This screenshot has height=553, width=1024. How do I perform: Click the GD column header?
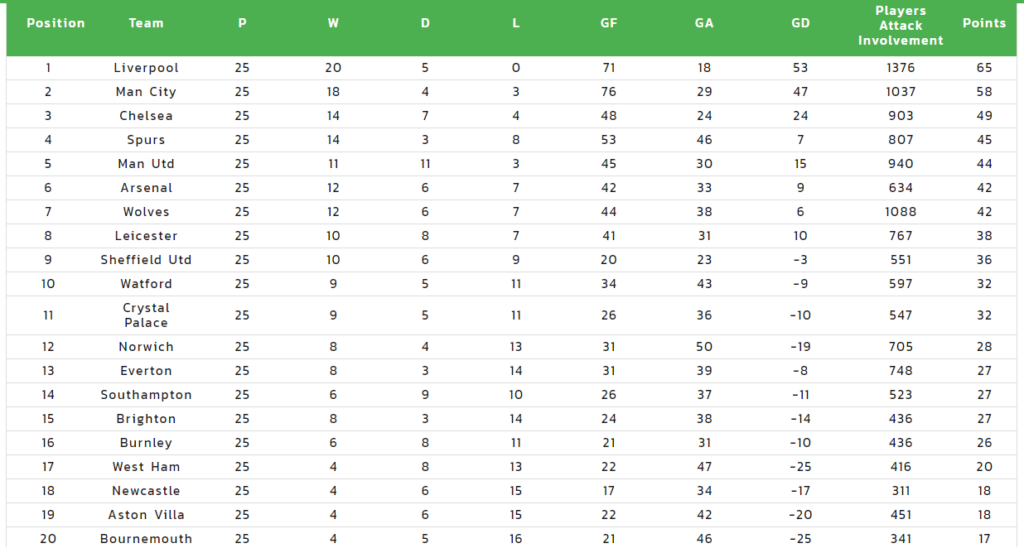(x=800, y=24)
